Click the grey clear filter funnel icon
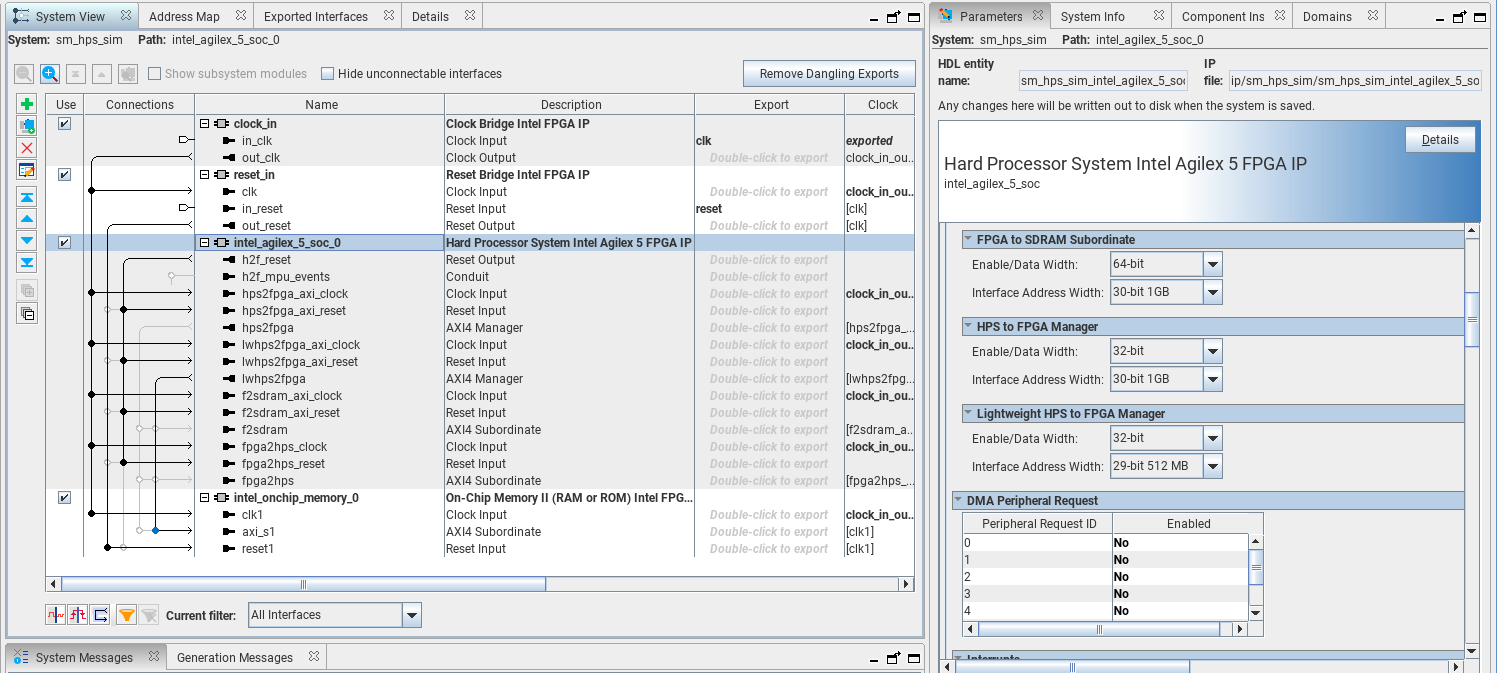The width and height of the screenshot is (1497, 673). [149, 615]
